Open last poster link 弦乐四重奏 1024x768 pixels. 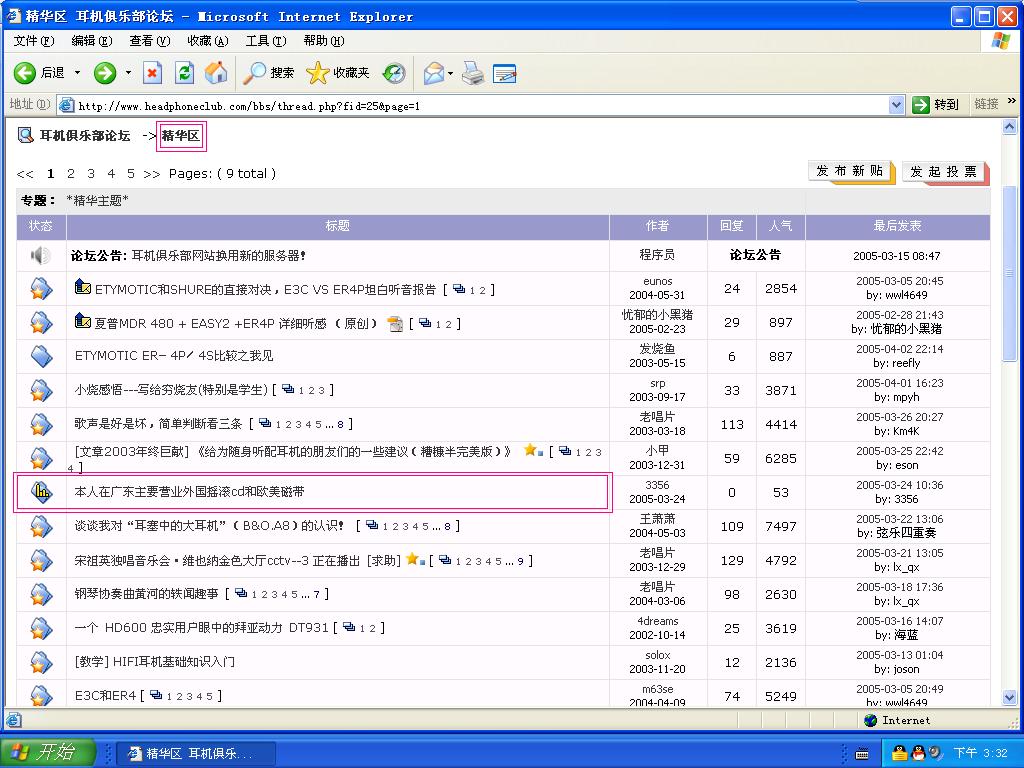click(x=906, y=533)
